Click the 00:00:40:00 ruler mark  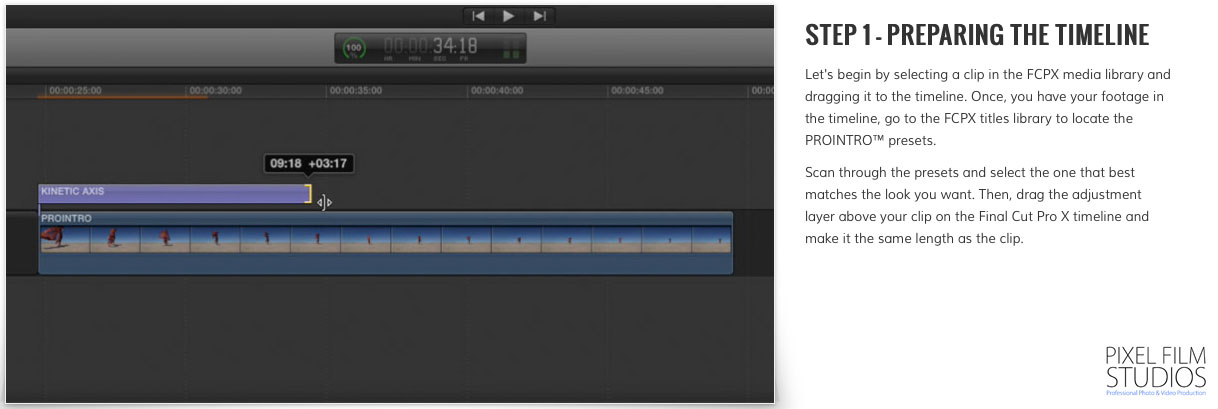click(496, 90)
